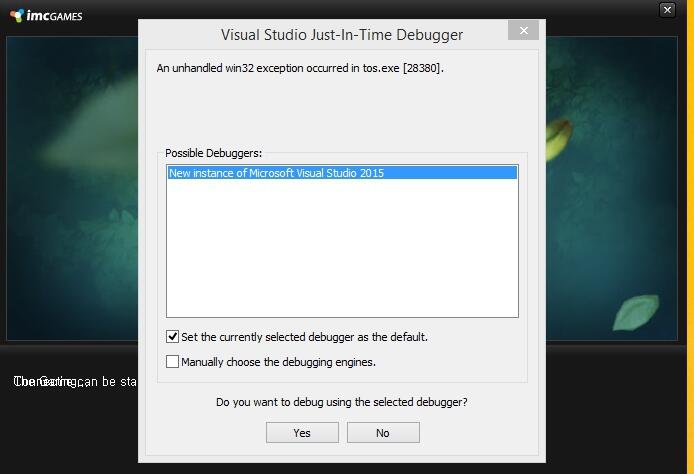The height and width of the screenshot is (474, 694).
Task: Select 'New instance of Microsoft Visual Studio 2015'
Action: pyautogui.click(x=342, y=173)
